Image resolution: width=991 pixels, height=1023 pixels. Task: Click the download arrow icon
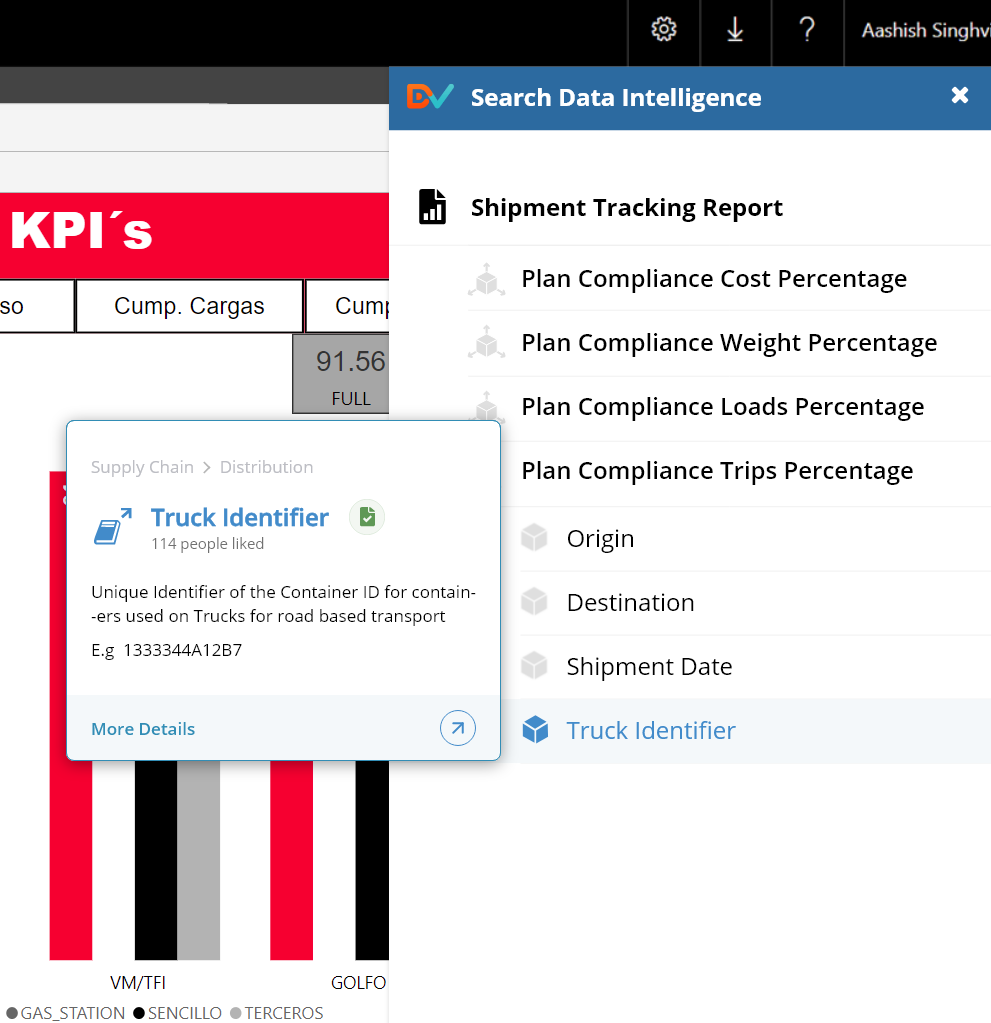click(735, 30)
